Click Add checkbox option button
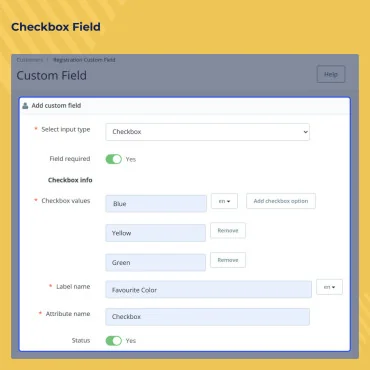370x370 pixels. pyautogui.click(x=281, y=201)
